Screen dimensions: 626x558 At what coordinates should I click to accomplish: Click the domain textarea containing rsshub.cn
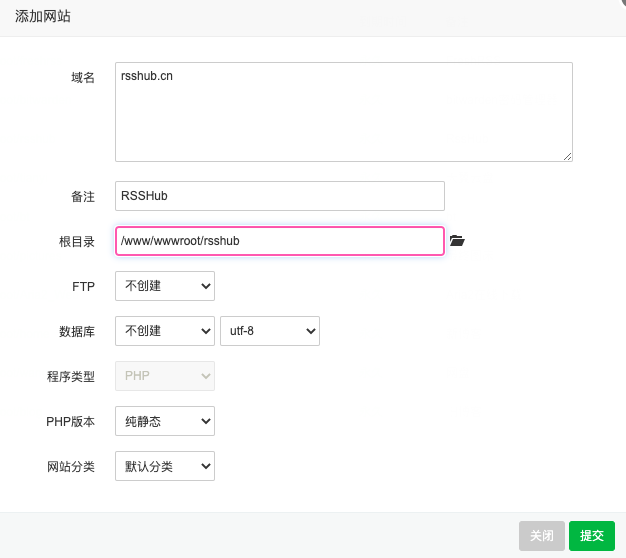[343, 111]
